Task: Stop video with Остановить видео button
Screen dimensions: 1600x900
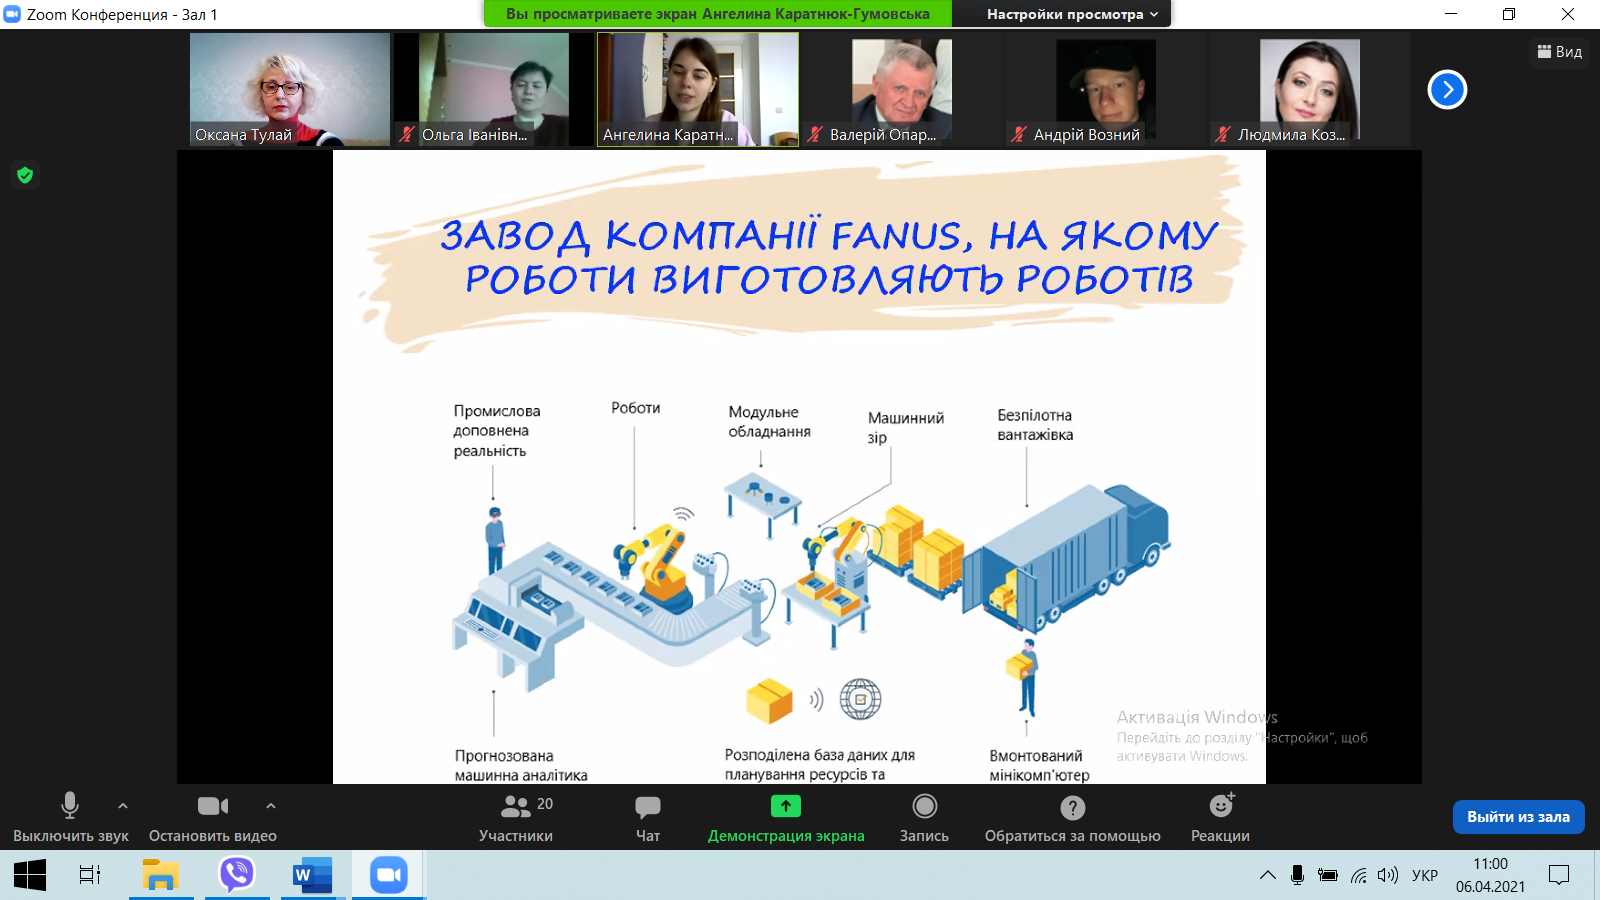Action: 213,817
